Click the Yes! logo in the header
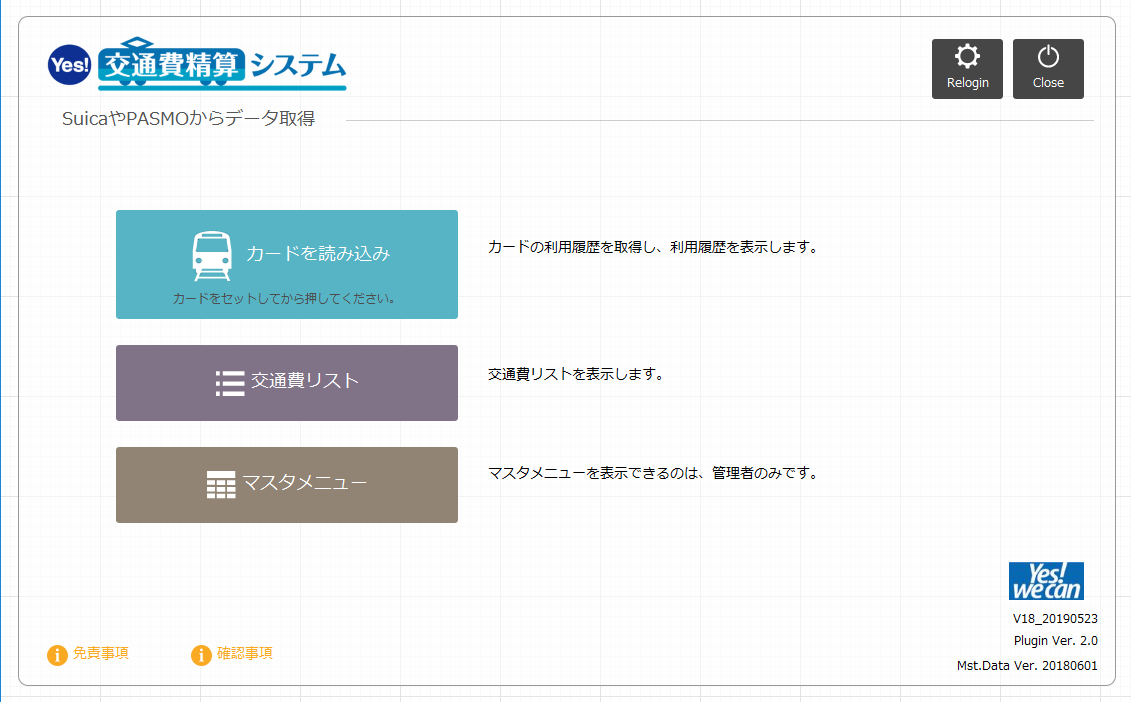The image size is (1131, 702). tap(68, 64)
